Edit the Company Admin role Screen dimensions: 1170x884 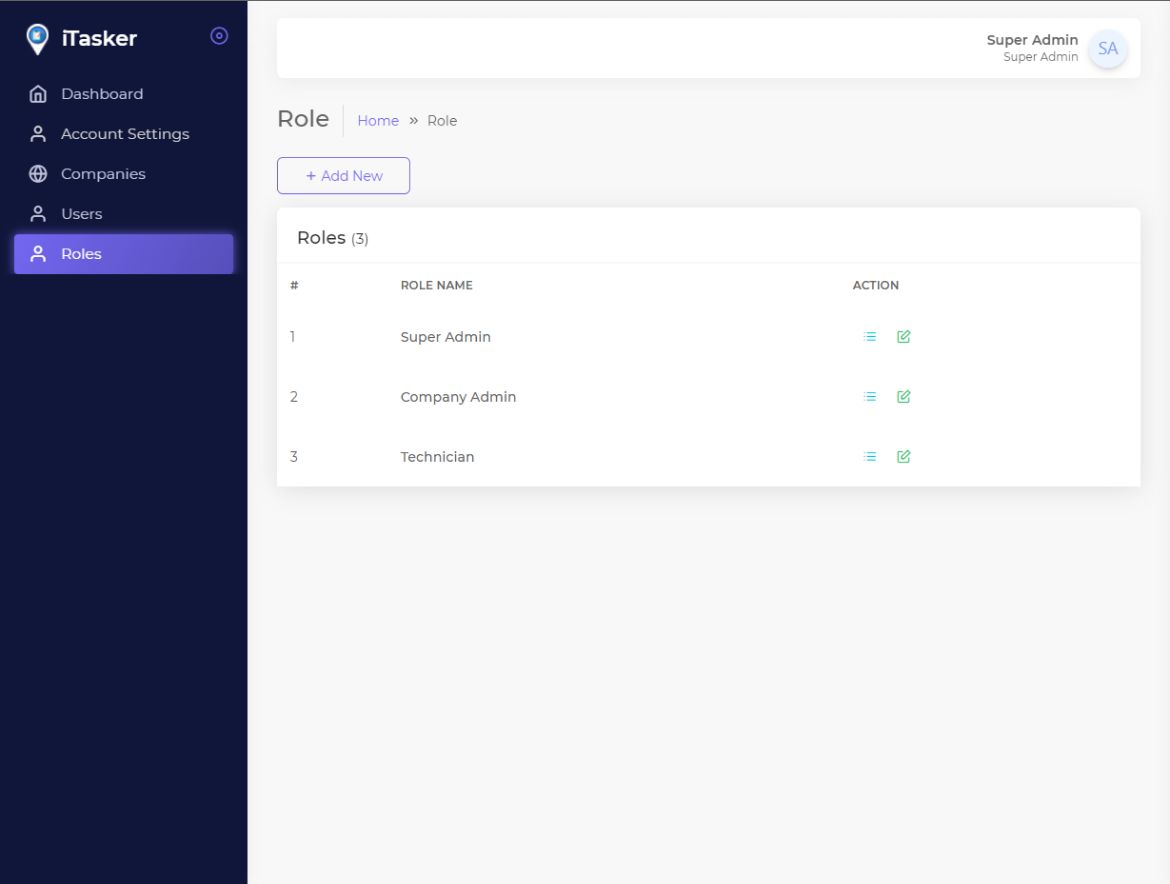(903, 397)
